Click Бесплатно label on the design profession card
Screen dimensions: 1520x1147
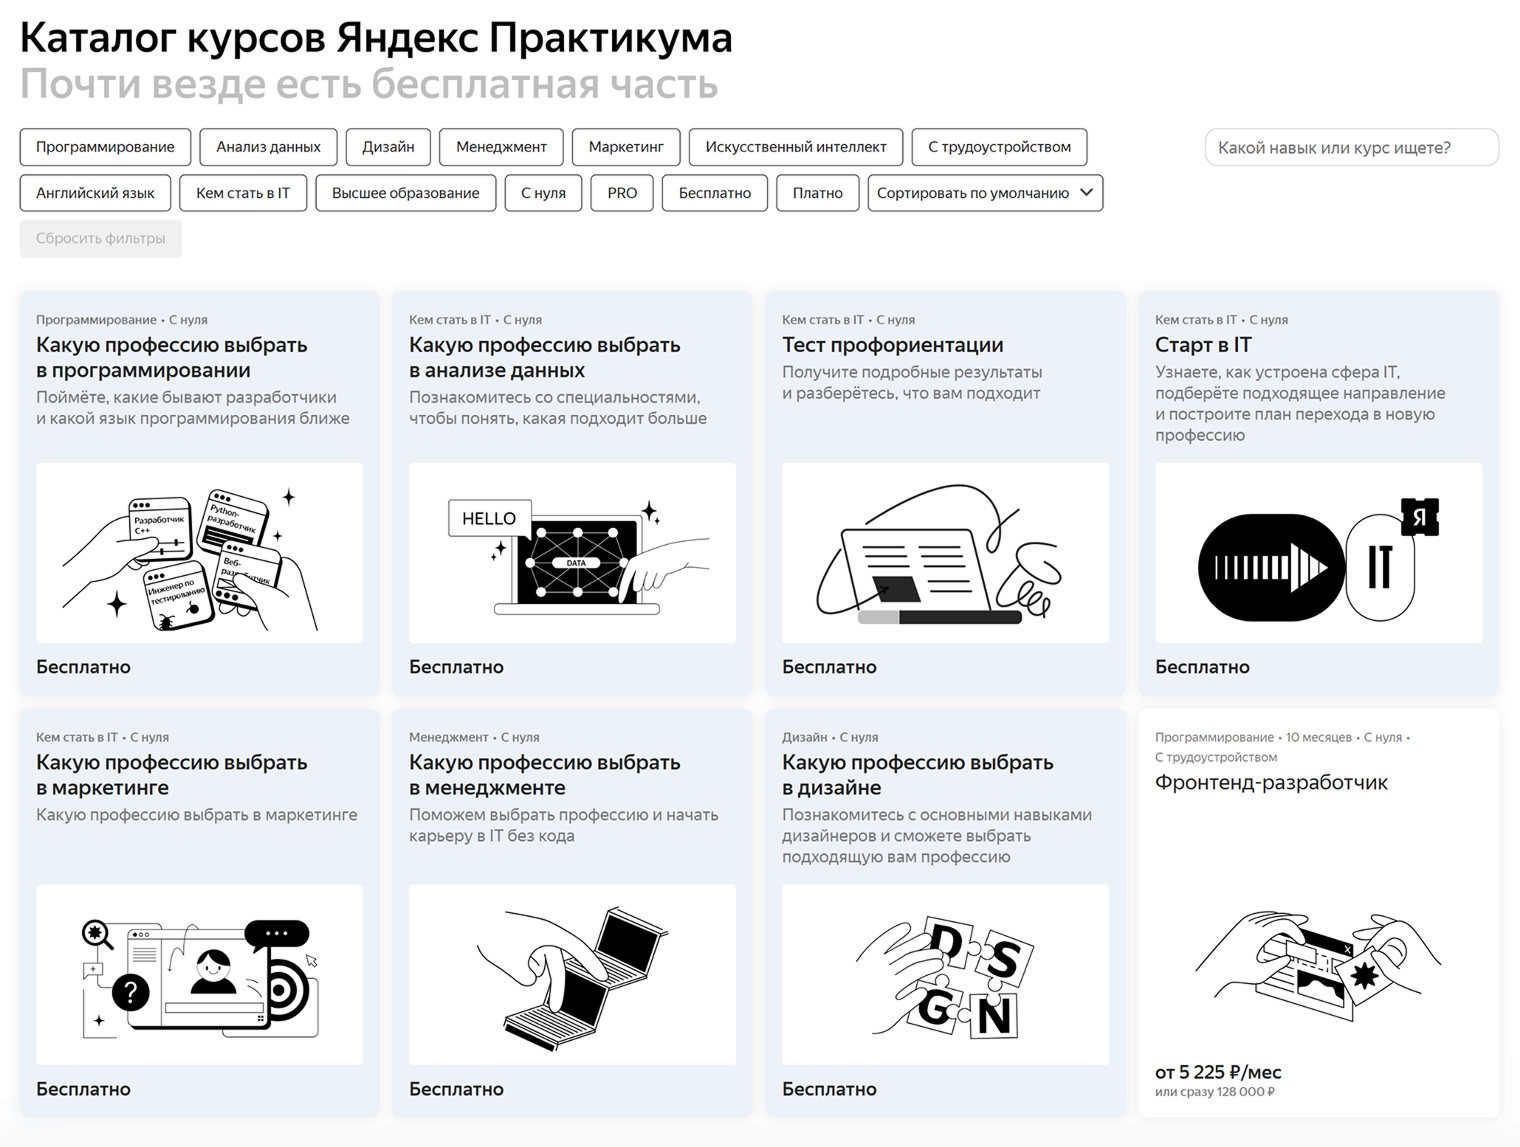tap(829, 1089)
